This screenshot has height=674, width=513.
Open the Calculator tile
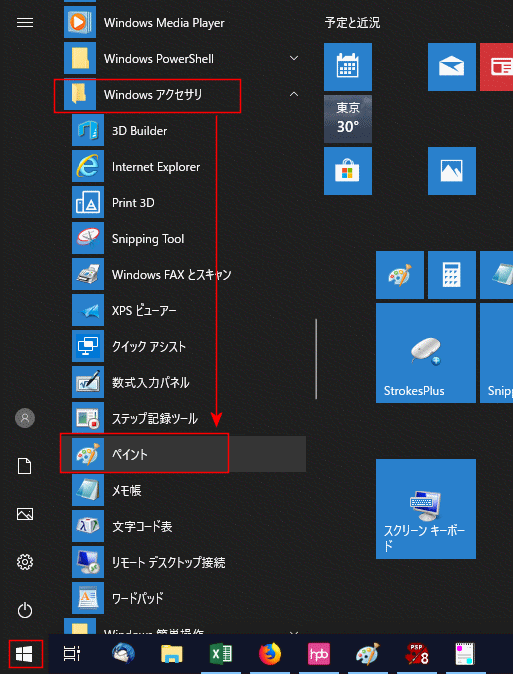click(452, 275)
